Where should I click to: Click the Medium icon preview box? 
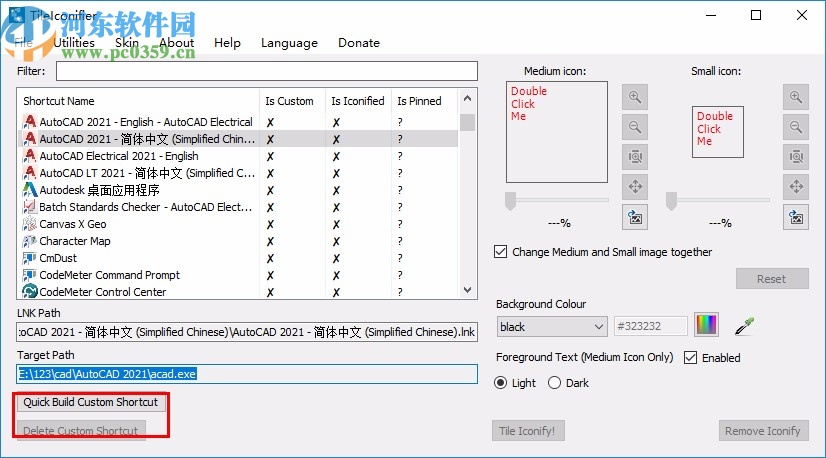coord(557,132)
